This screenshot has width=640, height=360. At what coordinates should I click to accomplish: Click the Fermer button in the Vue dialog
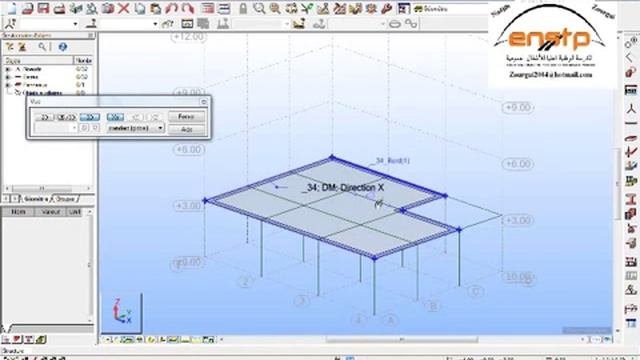(187, 117)
